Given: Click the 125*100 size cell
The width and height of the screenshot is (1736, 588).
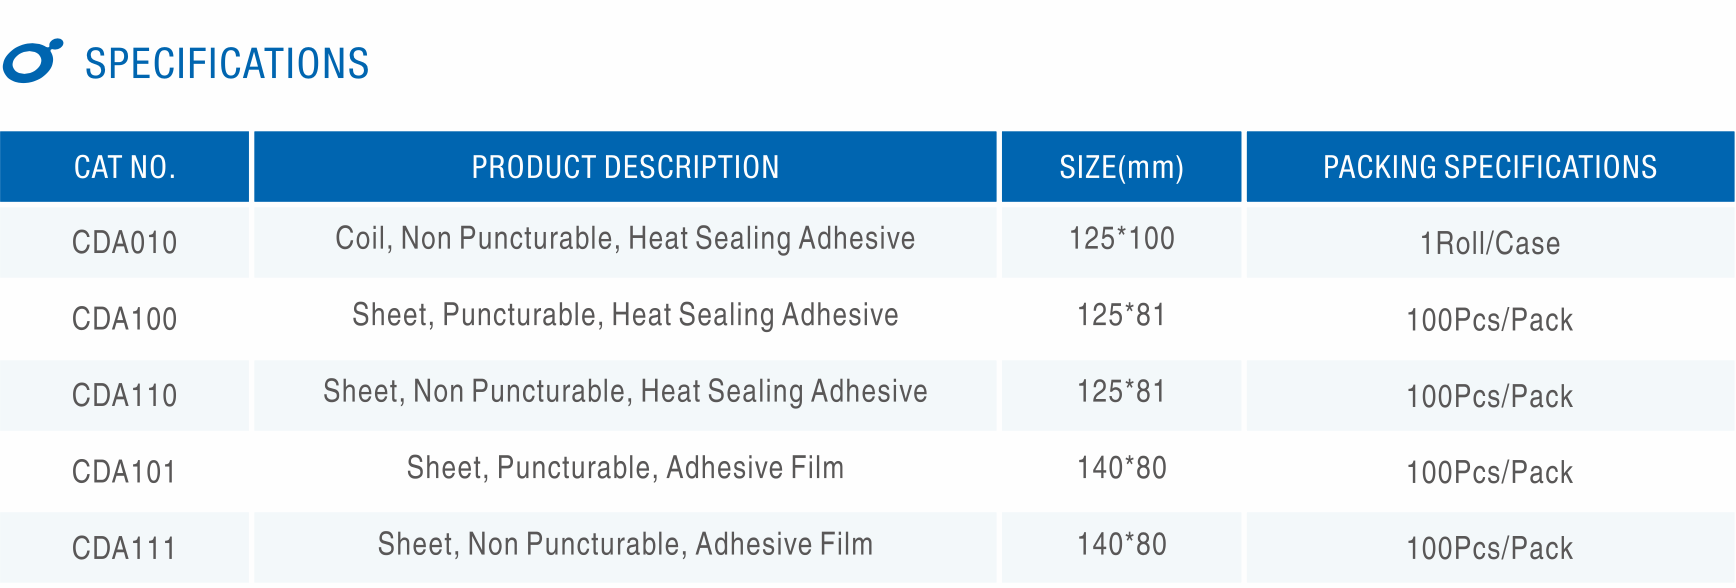Looking at the screenshot, I should (x=1121, y=239).
